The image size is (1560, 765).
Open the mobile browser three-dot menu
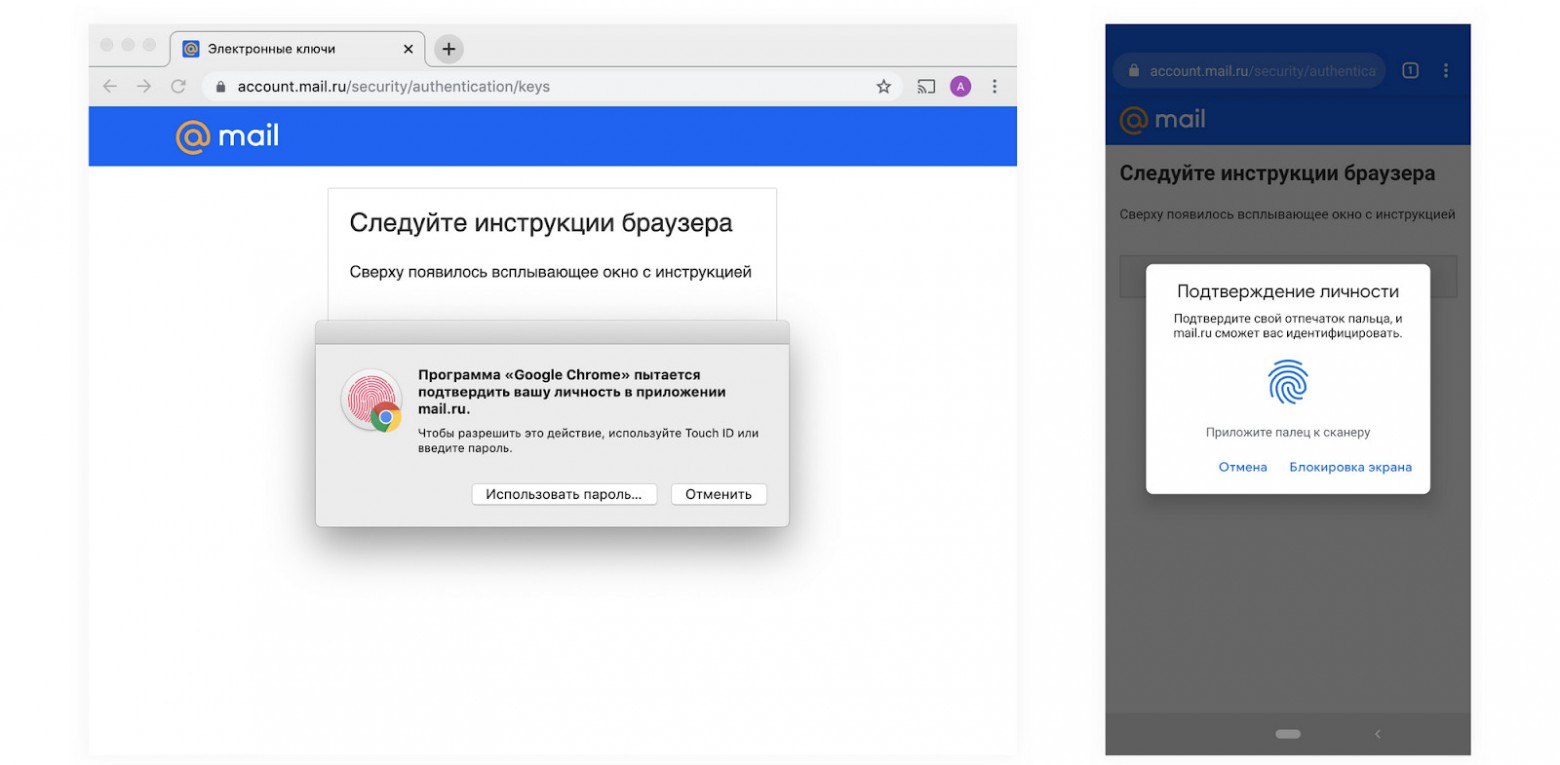click(x=1446, y=70)
